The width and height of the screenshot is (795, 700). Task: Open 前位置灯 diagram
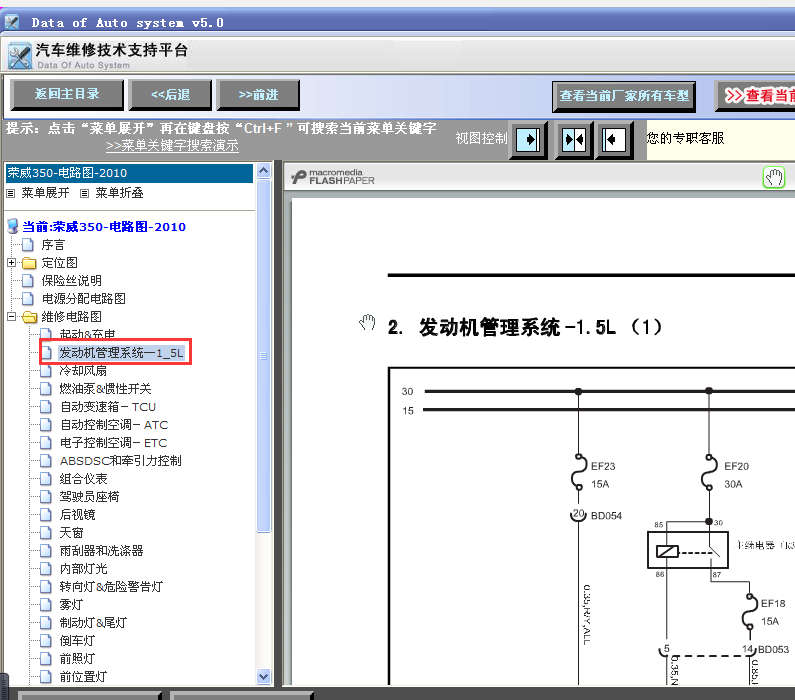83,677
